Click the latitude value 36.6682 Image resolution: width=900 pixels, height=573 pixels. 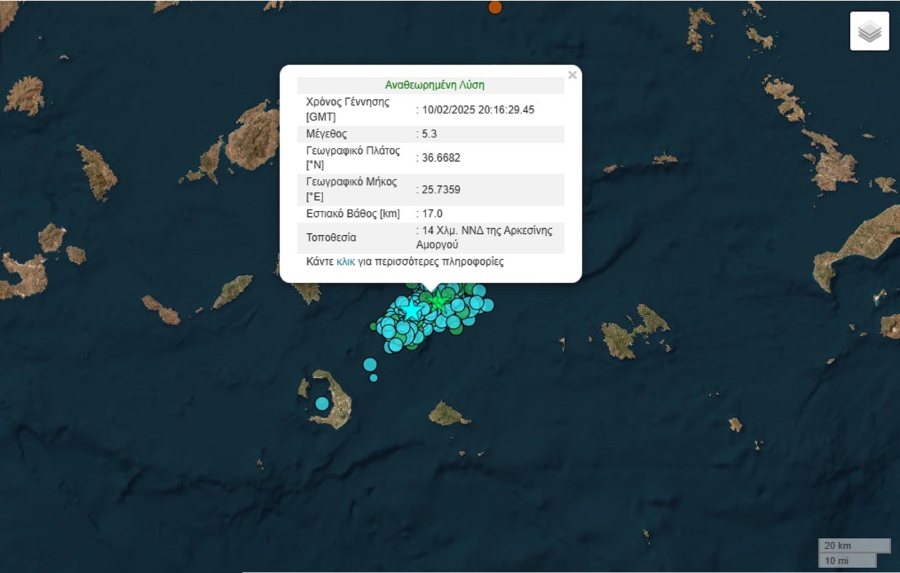441,158
